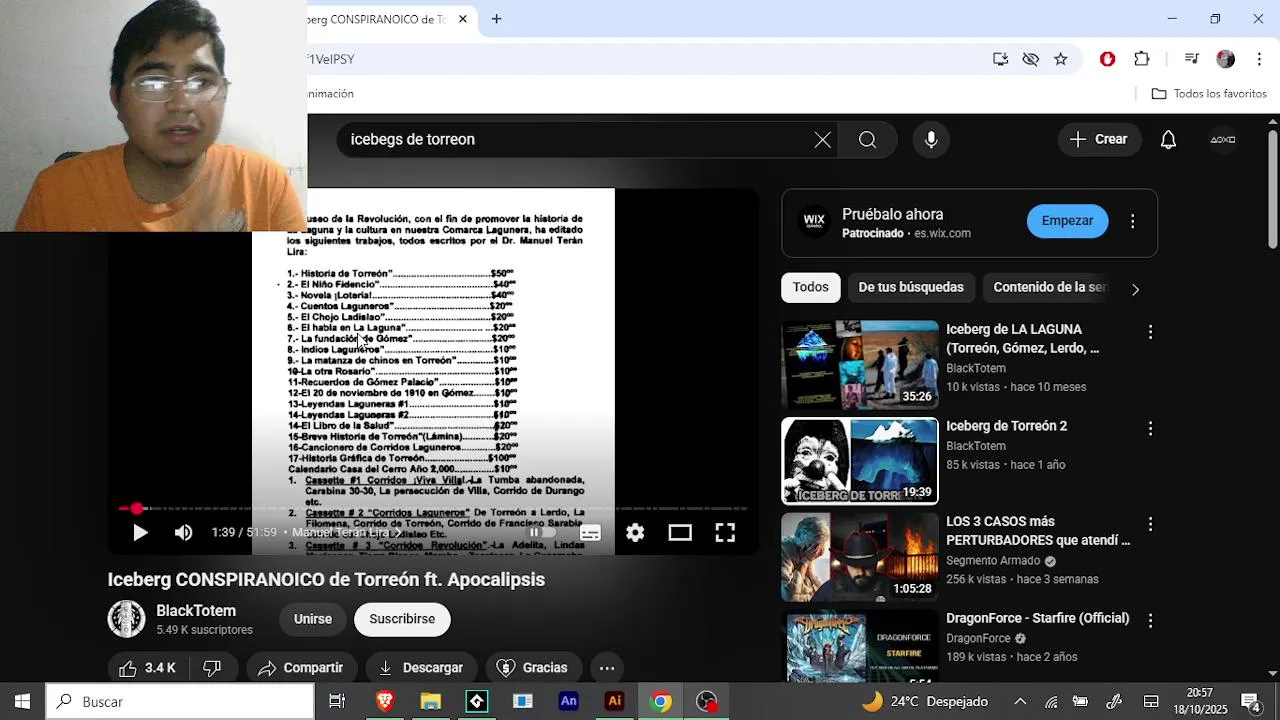The width and height of the screenshot is (1280, 720).
Task: Select the De tus búsquedas chip
Action: tap(911, 287)
